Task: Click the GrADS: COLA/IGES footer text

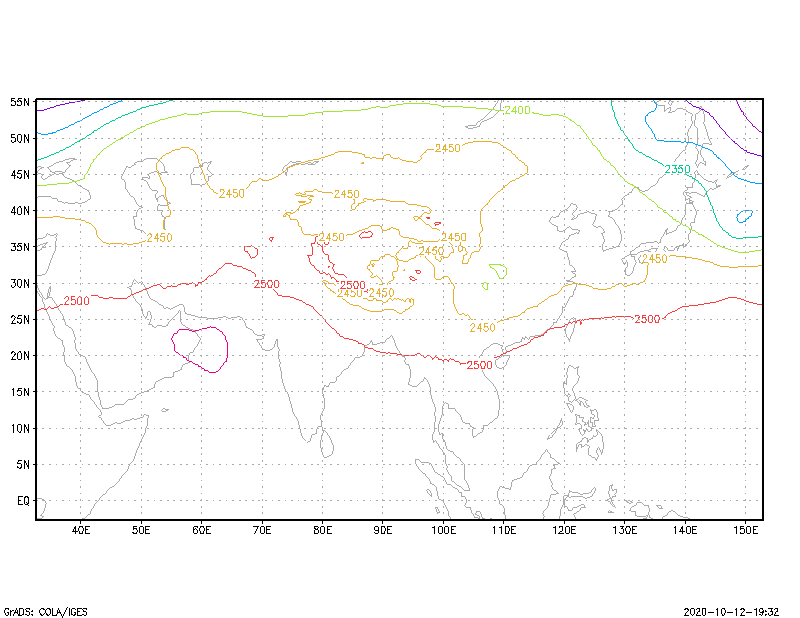Action: coord(45,612)
